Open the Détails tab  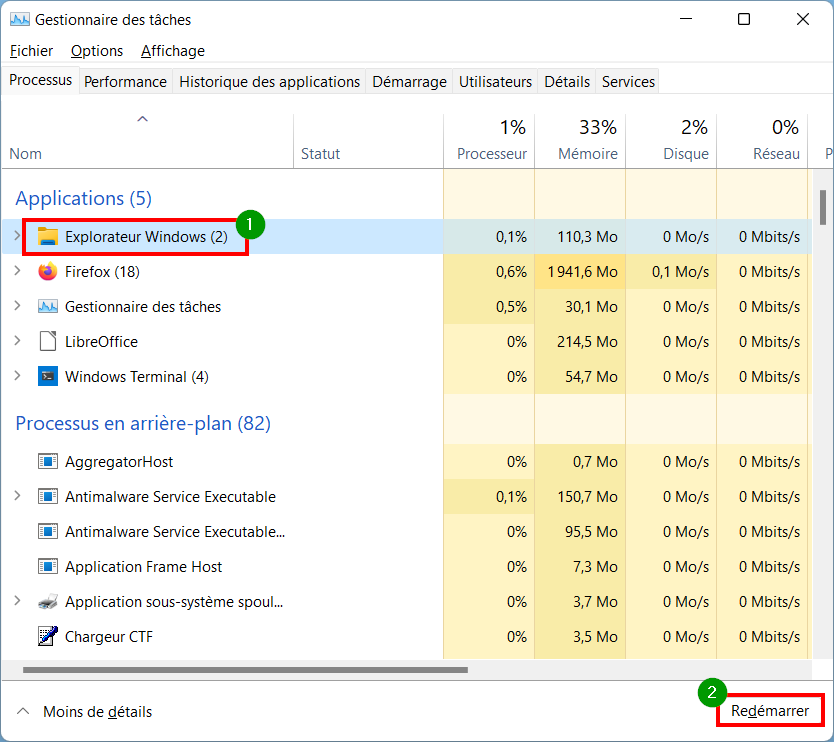[567, 81]
